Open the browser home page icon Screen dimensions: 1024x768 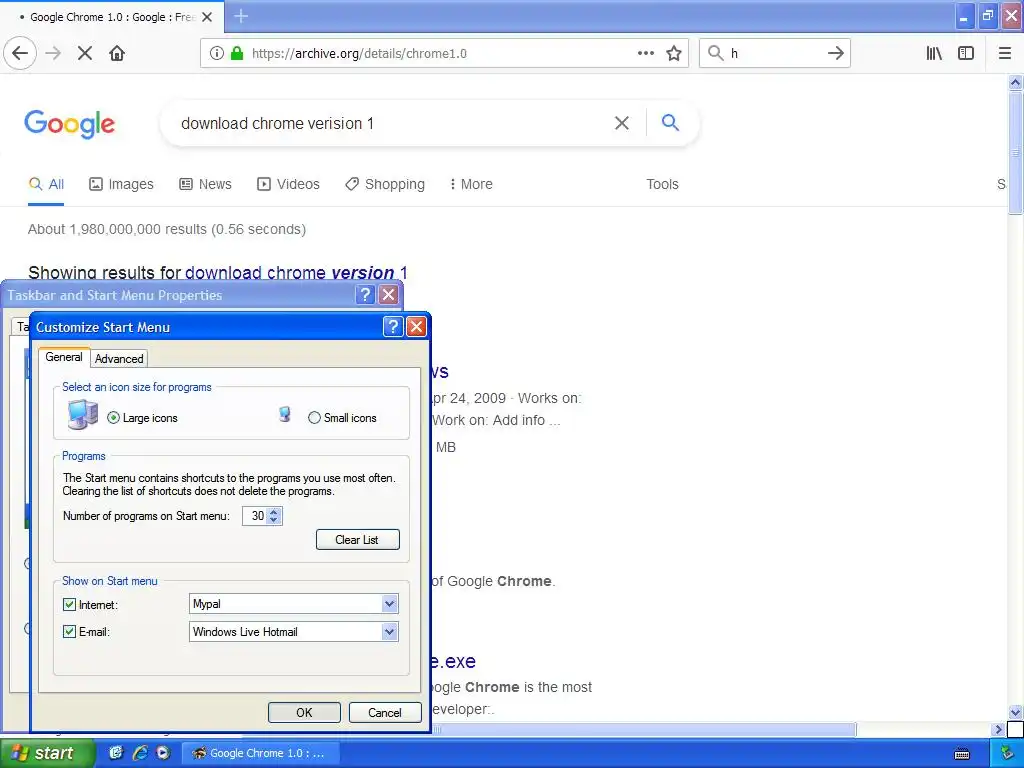(117, 53)
